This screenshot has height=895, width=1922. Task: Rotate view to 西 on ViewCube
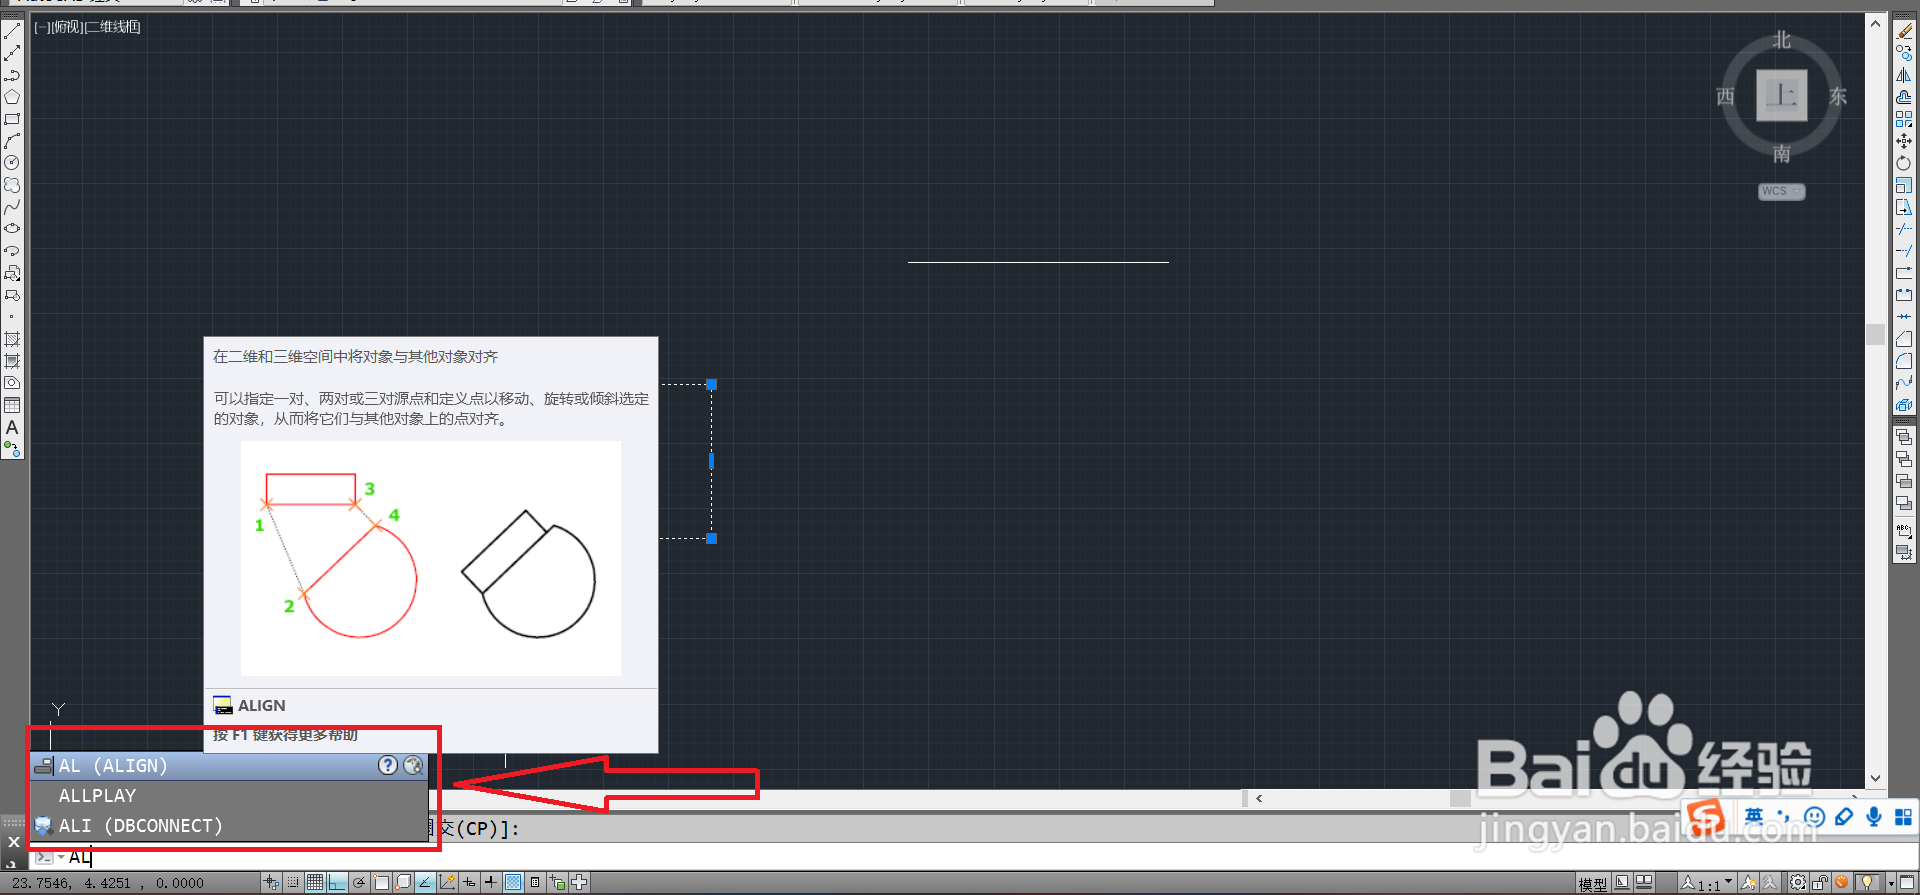pyautogui.click(x=1725, y=96)
